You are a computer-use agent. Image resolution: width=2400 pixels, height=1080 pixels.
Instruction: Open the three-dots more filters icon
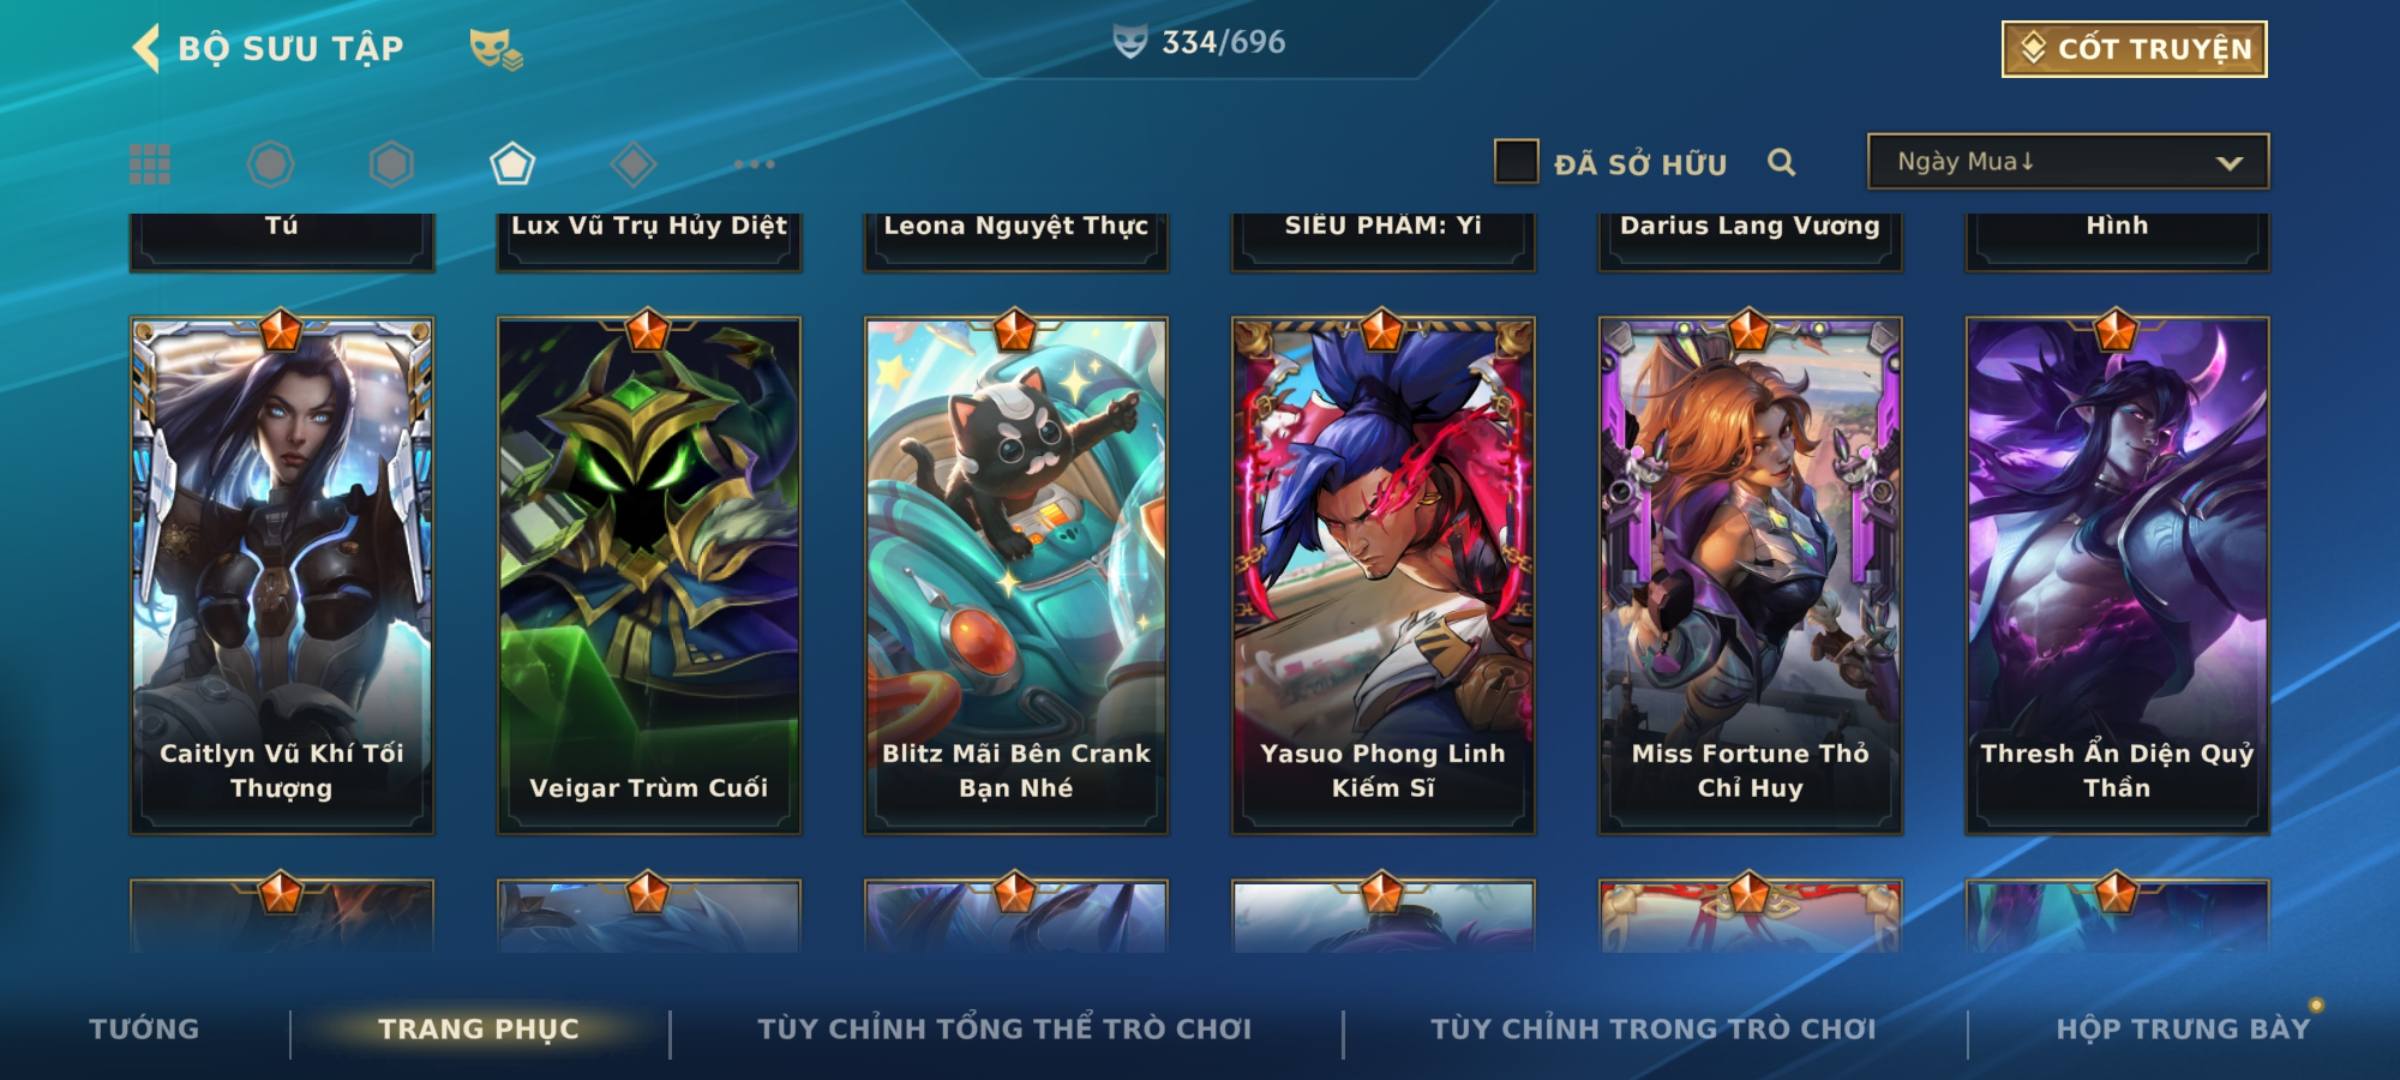click(754, 164)
